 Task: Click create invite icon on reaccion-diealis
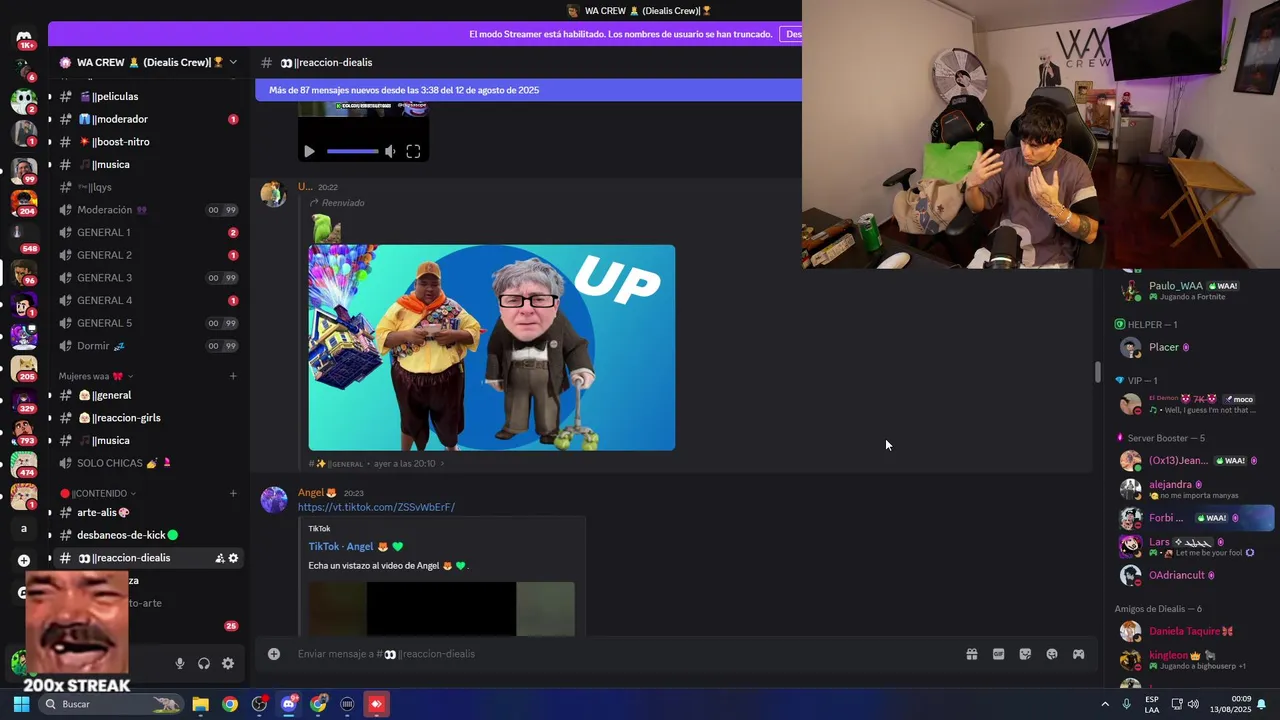[x=219, y=558]
